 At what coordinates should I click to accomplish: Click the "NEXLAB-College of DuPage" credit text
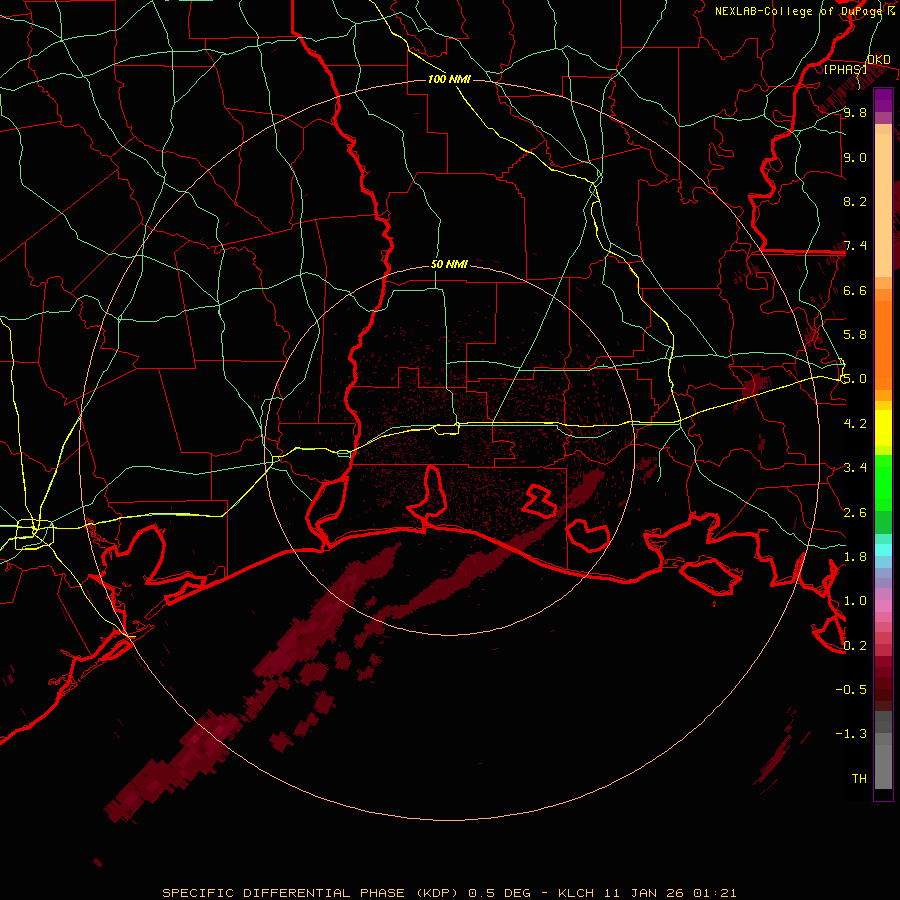[x=797, y=11]
